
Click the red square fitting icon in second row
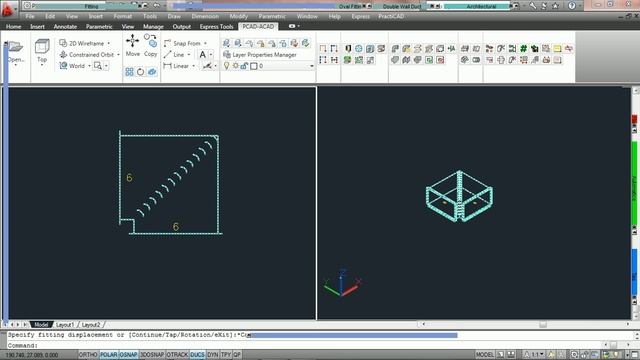(440, 60)
